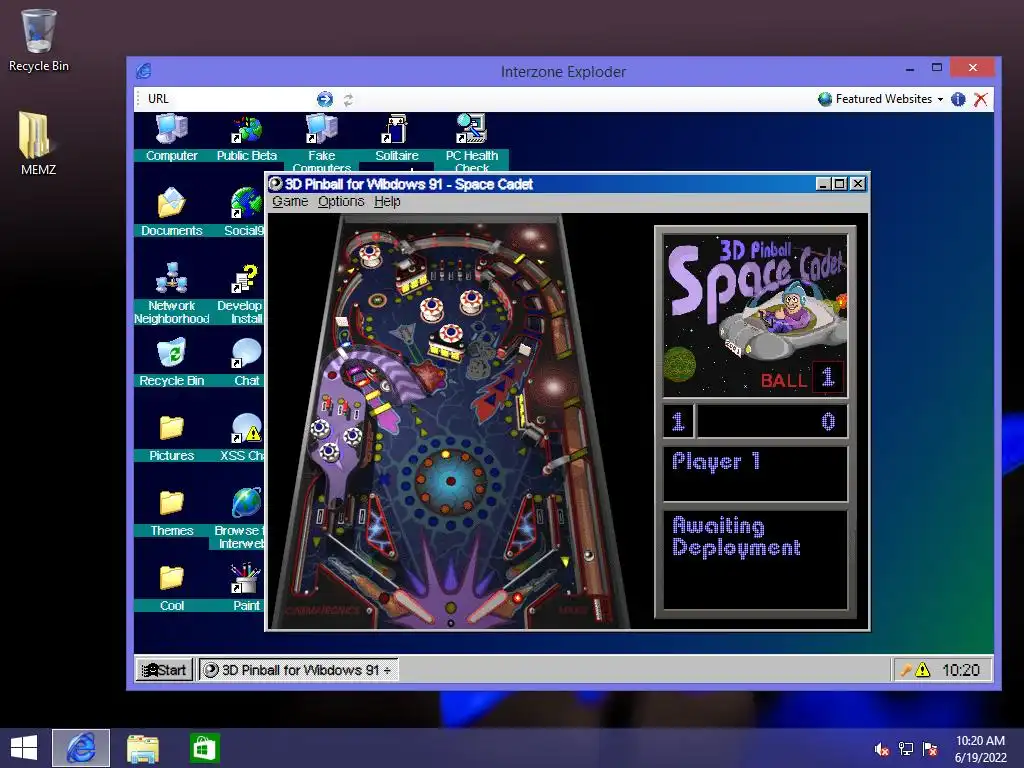The width and height of the screenshot is (1024, 768).
Task: Click the Start button in inner taskbar
Action: 165,670
